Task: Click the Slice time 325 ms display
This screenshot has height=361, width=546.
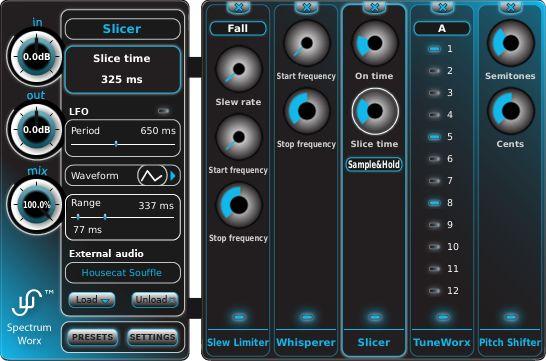Action: click(x=123, y=69)
